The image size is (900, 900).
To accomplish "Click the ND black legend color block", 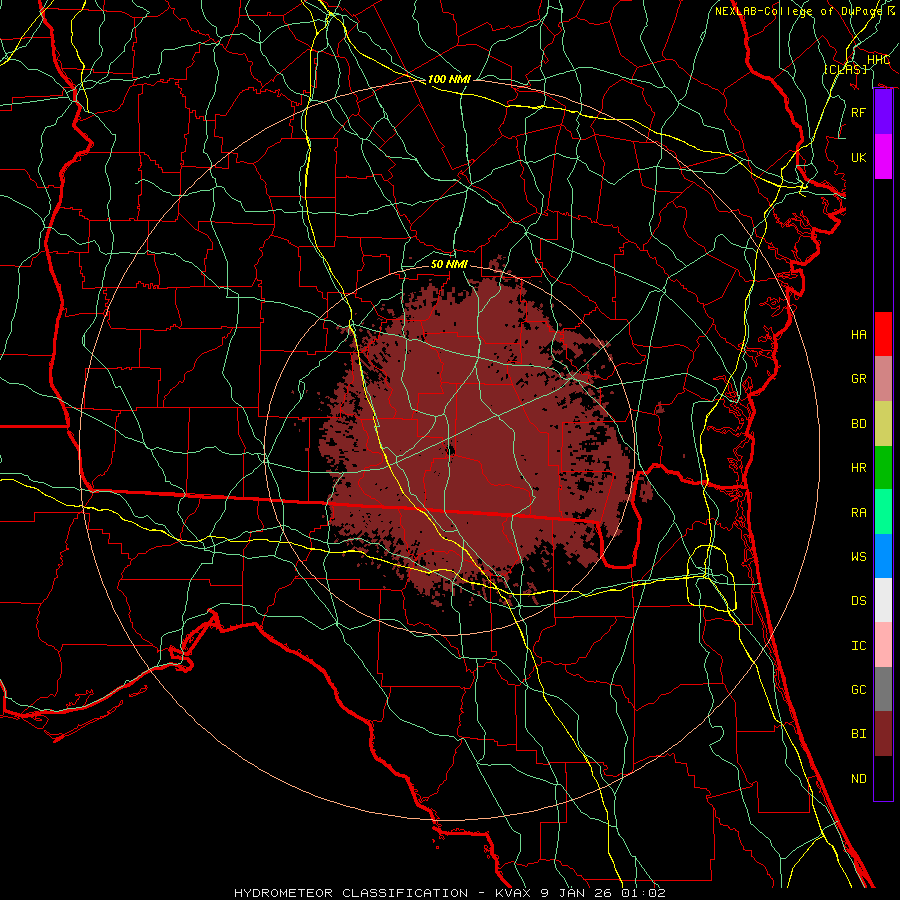I will click(x=883, y=778).
